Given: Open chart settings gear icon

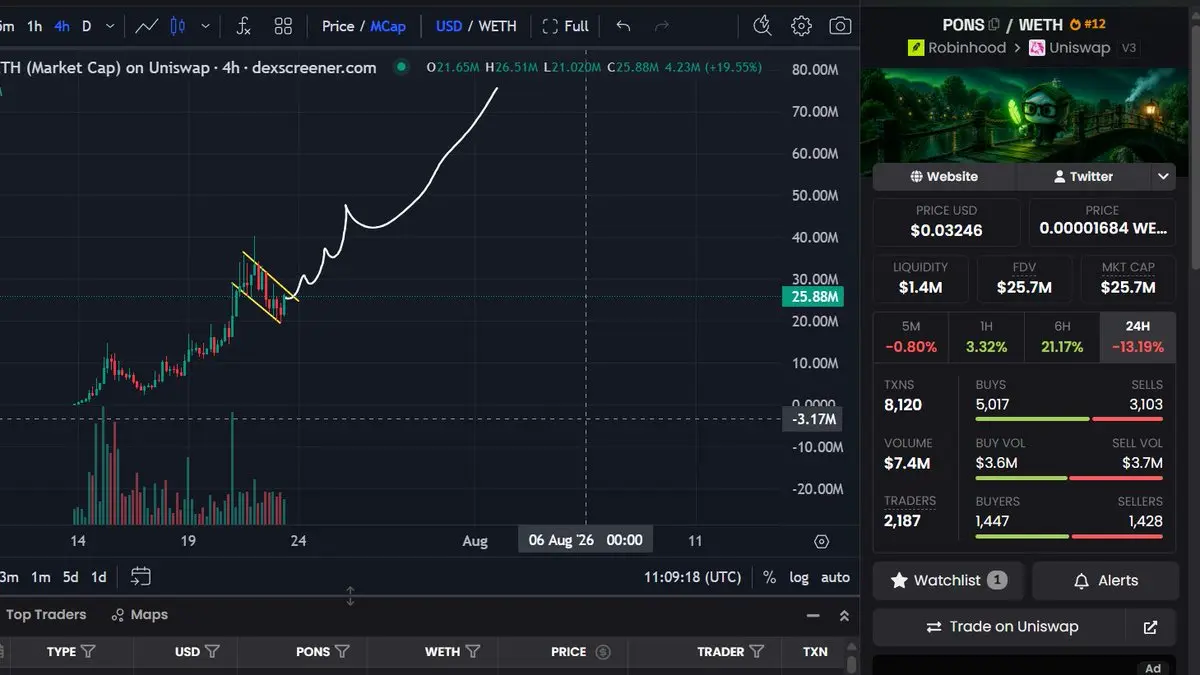Looking at the screenshot, I should pos(801,26).
